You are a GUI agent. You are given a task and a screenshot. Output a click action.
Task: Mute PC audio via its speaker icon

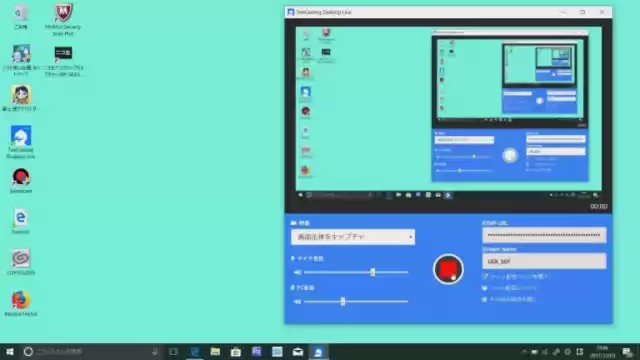pos(298,302)
